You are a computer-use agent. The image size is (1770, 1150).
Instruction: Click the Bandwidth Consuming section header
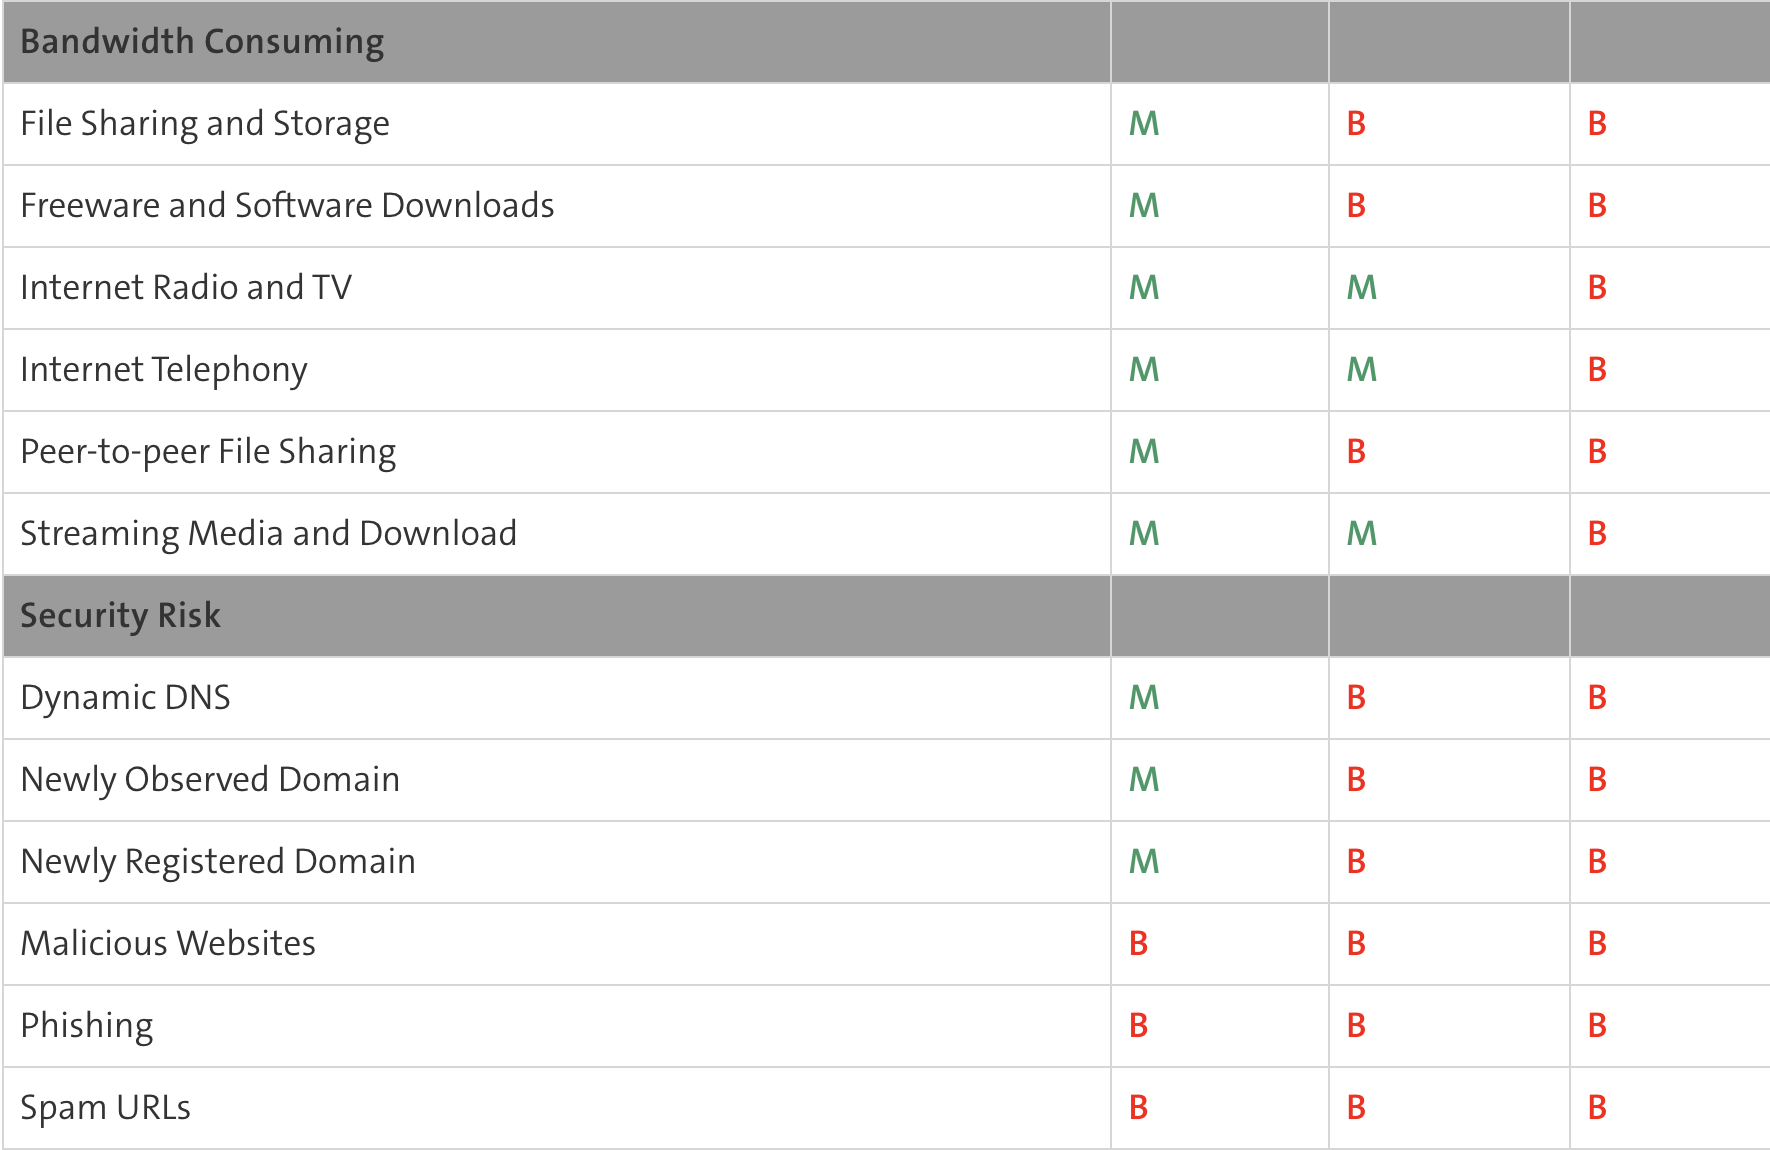[202, 42]
